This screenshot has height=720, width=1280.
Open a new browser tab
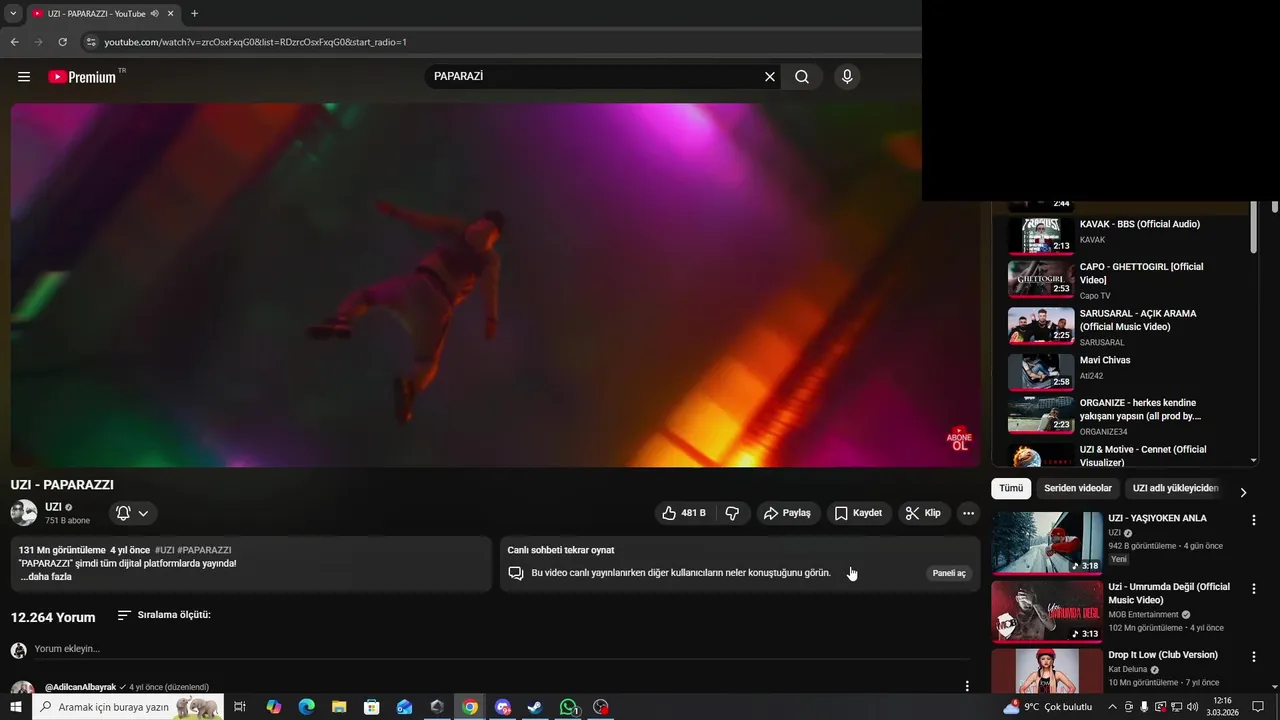(x=194, y=14)
